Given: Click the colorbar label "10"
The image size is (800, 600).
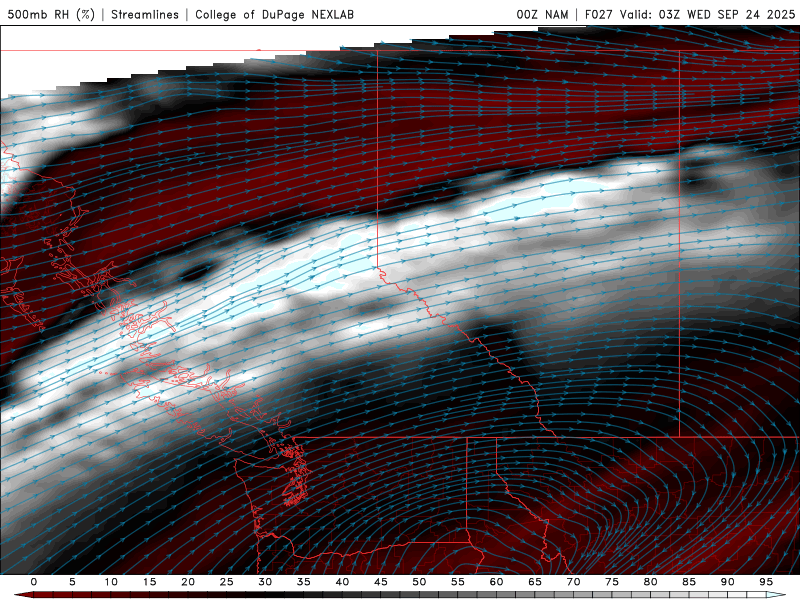Looking at the screenshot, I should [111, 582].
